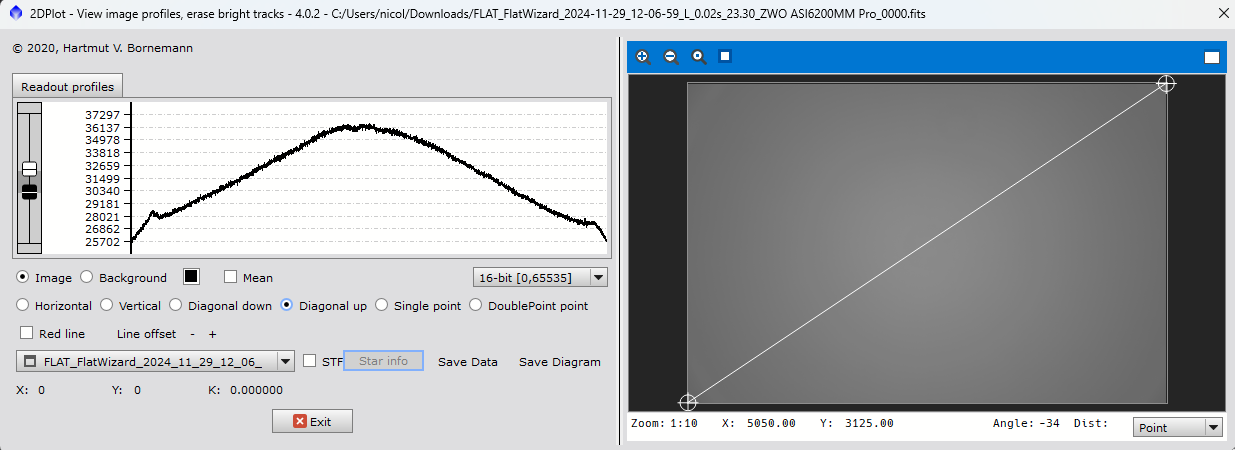
Task: Select the Image radio button
Action: point(23,277)
